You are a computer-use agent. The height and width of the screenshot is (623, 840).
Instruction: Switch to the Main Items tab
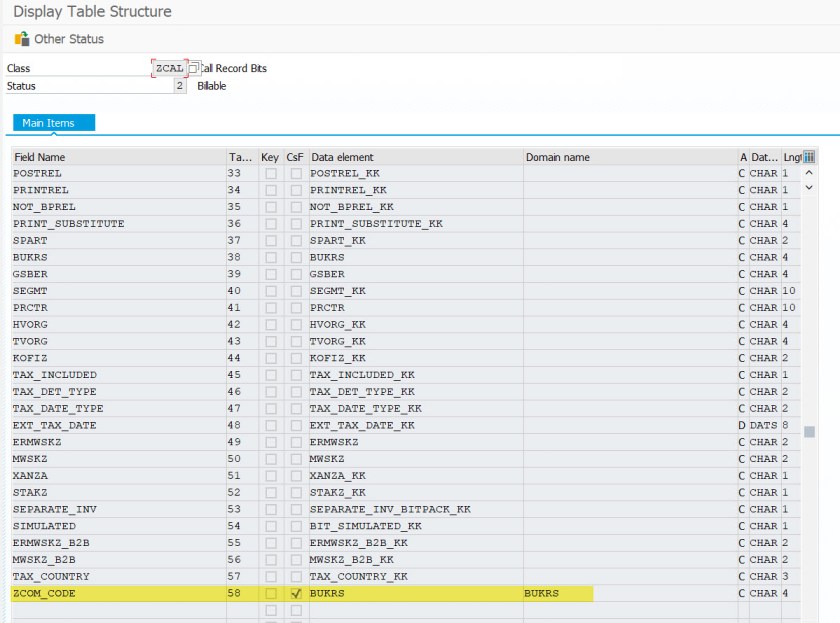pyautogui.click(x=48, y=123)
